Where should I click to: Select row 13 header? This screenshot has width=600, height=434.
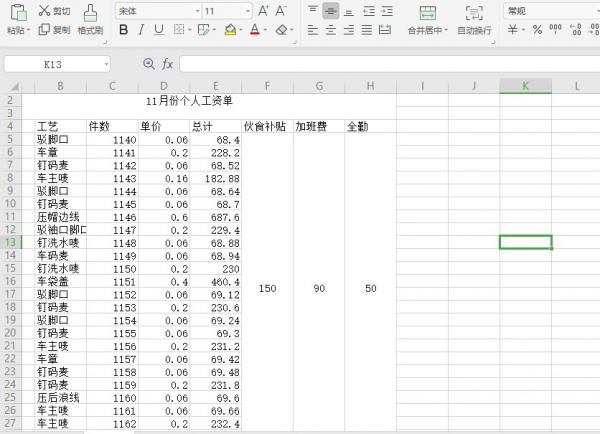[x=11, y=242]
